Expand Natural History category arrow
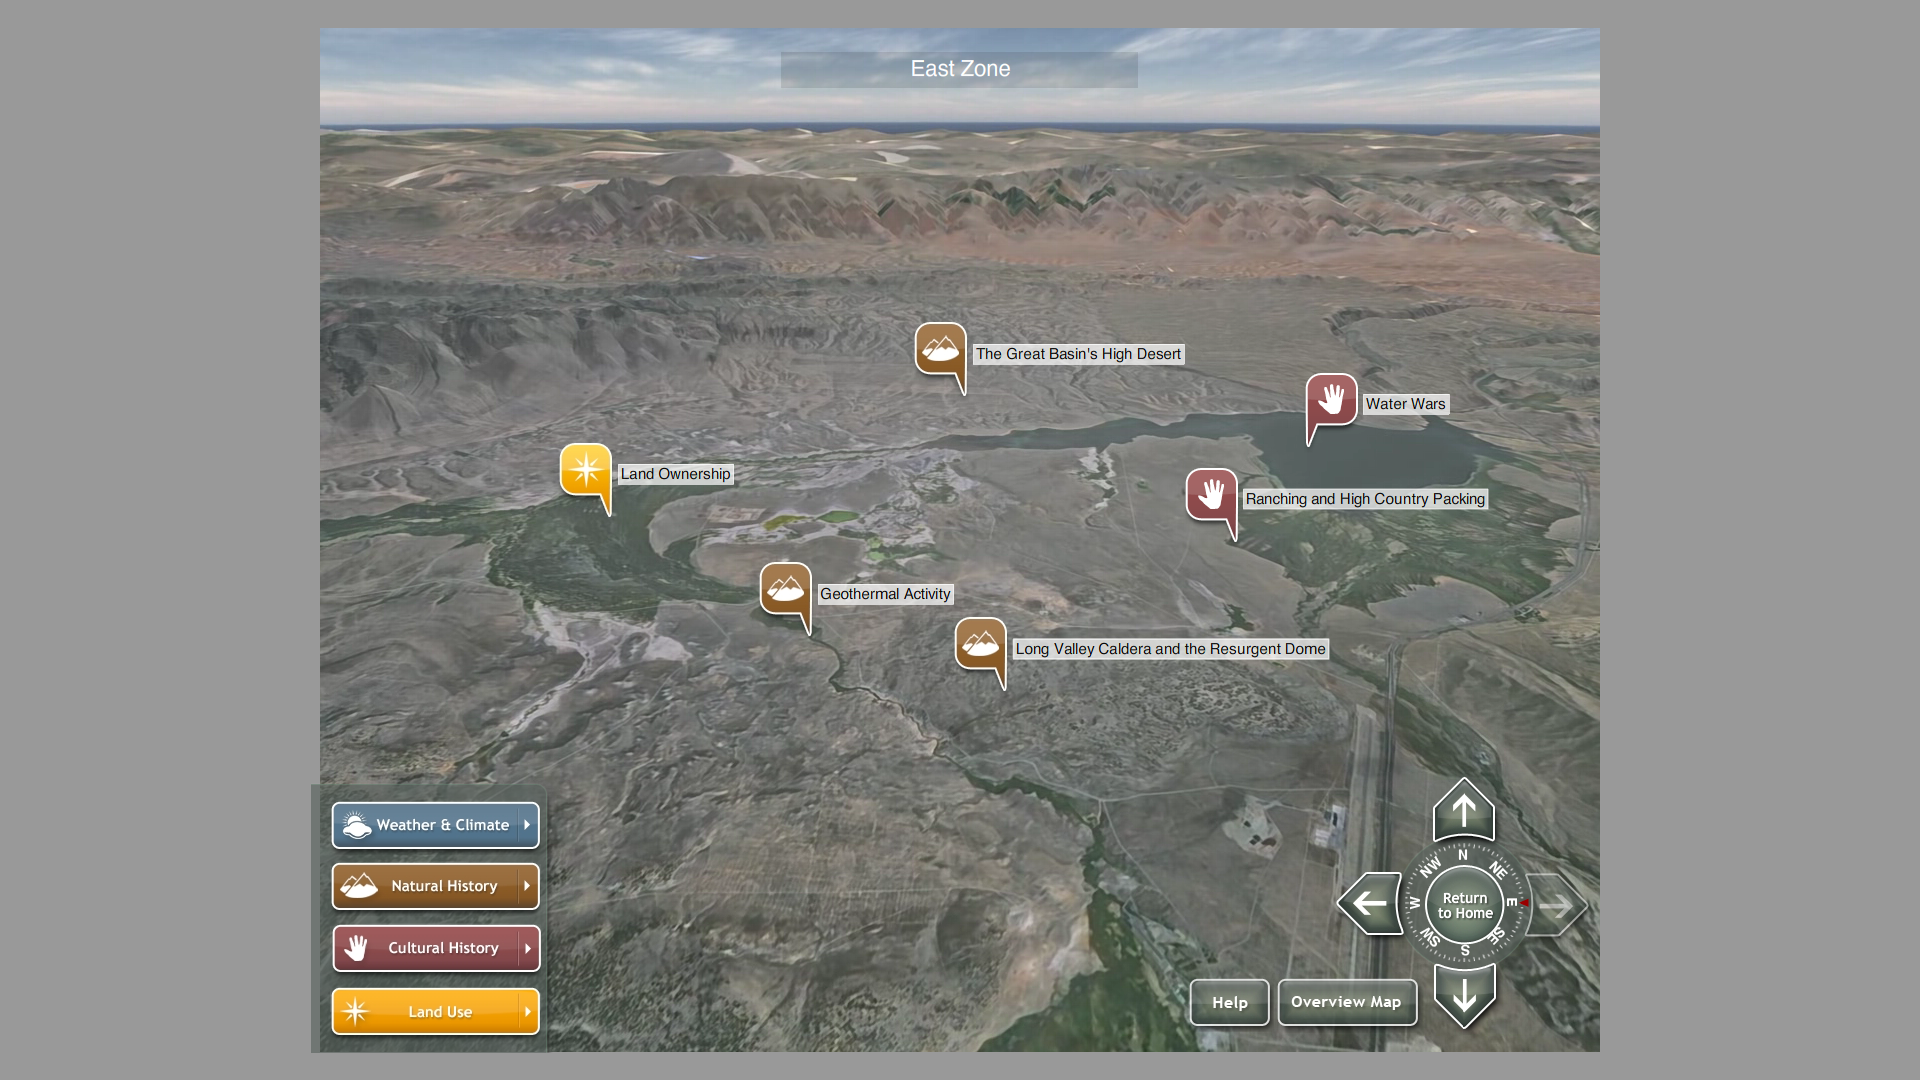Screen dimensions: 1920x1080 [527, 886]
